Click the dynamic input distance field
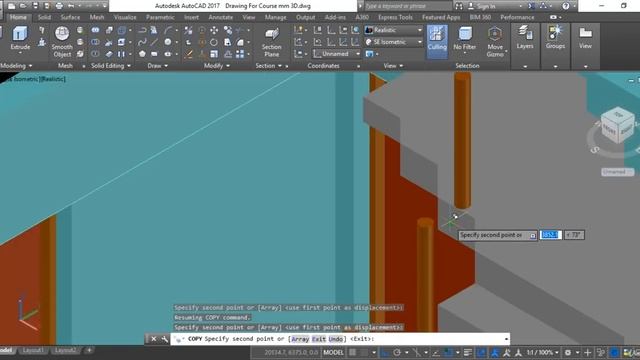This screenshot has width=640, height=360. point(551,235)
